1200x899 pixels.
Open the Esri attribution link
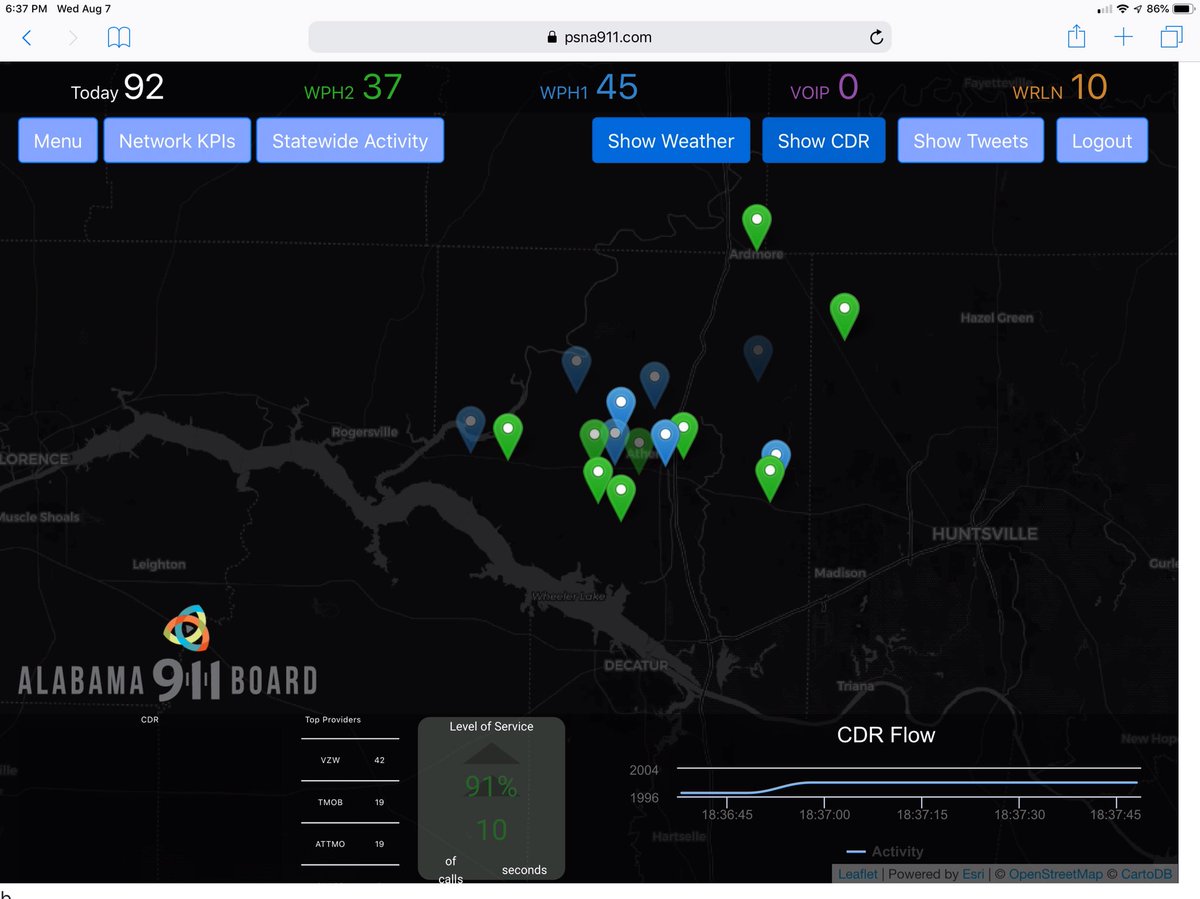[x=973, y=874]
